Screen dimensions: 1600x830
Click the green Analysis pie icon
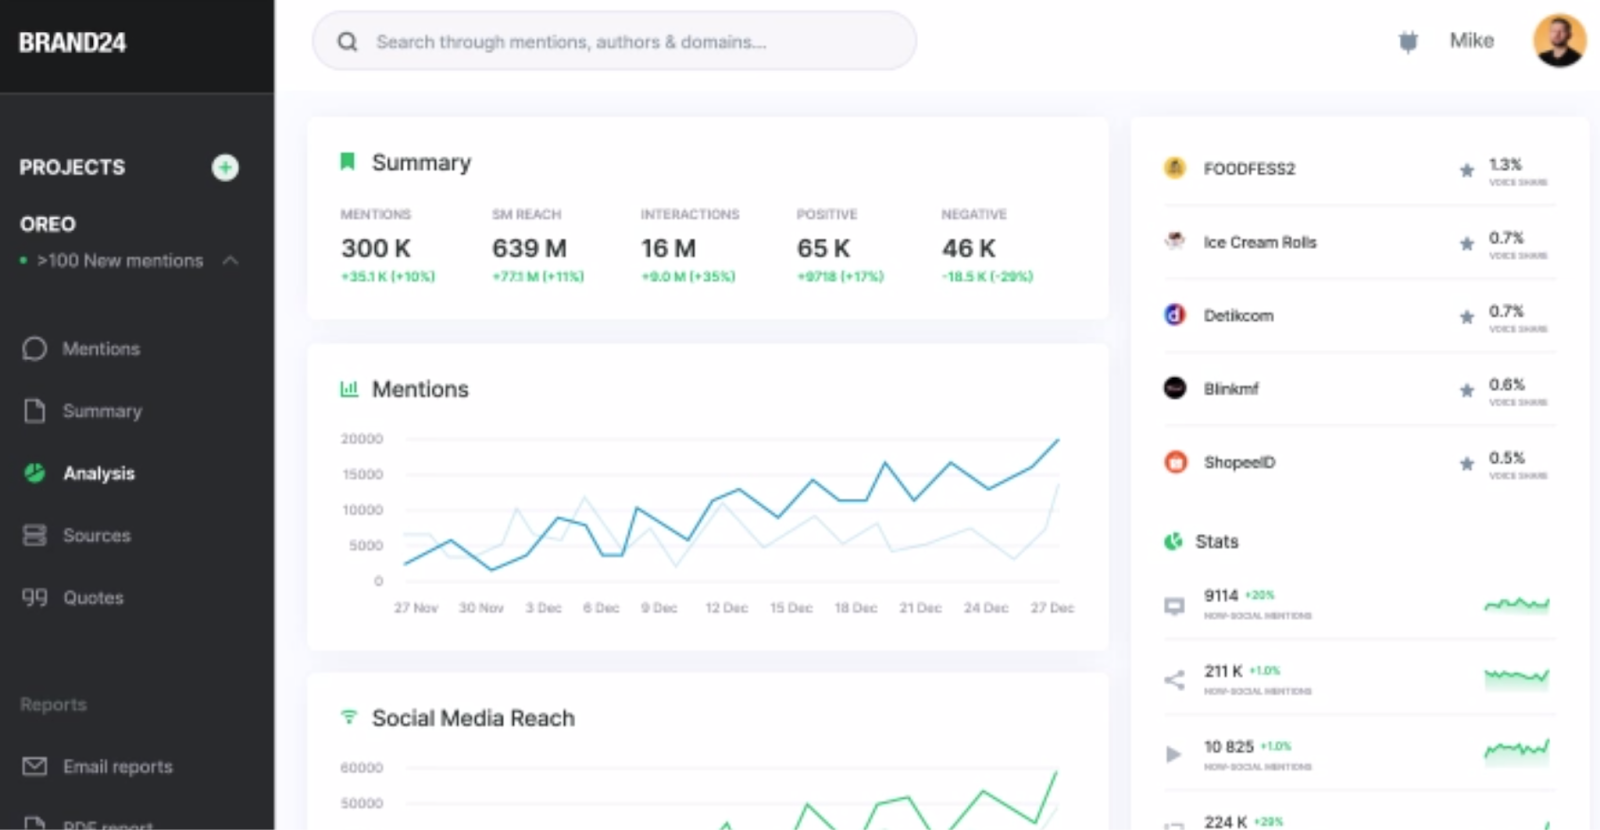click(x=35, y=473)
